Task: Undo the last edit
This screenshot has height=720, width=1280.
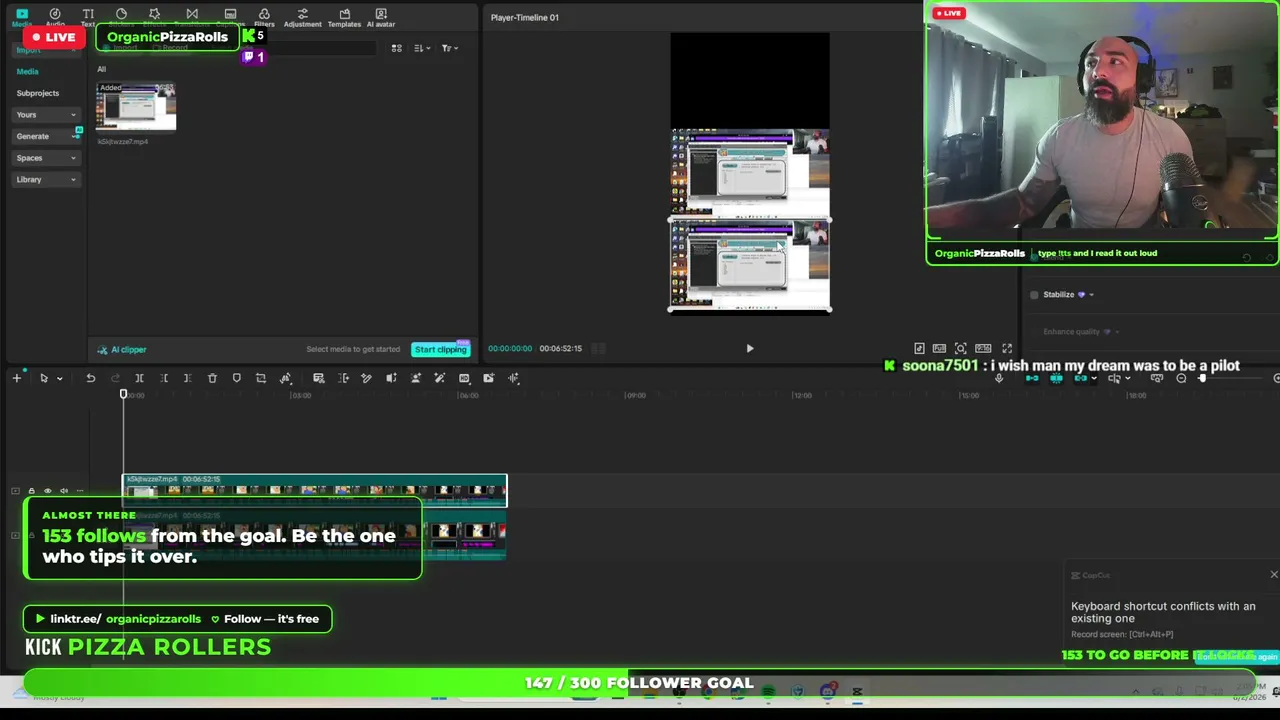Action: pyautogui.click(x=90, y=378)
